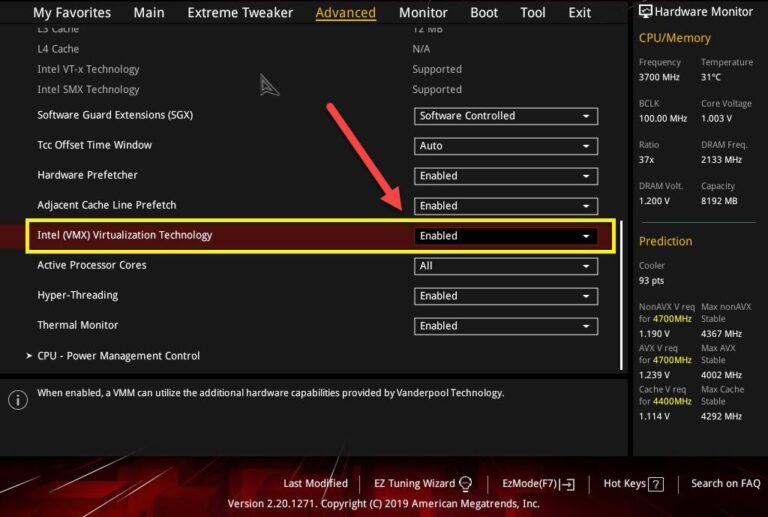
Task: Open Hardware Prefetcher dropdown
Action: [506, 176]
